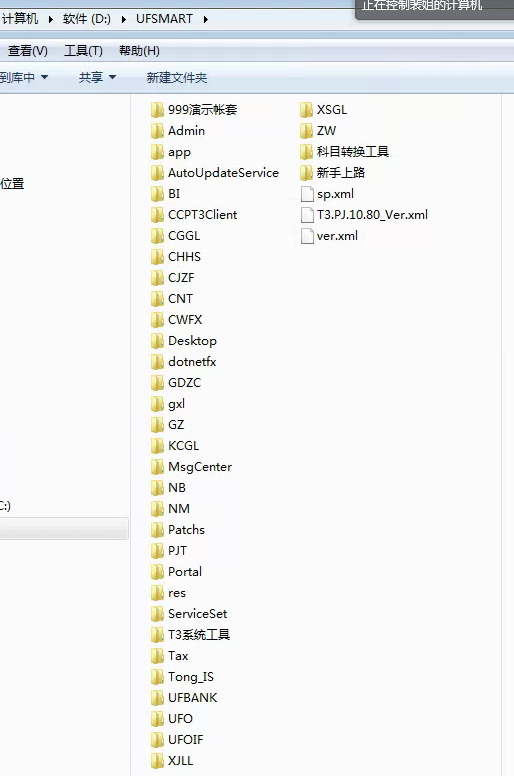Viewport: 514px width, 776px height.
Task: Click the 新建文件夹 button
Action: (177, 77)
